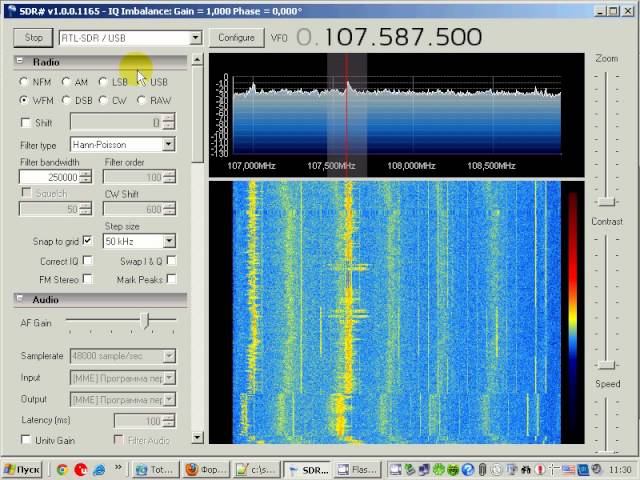640x480 pixels.
Task: Click the US flag language tray icon
Action: 569,470
